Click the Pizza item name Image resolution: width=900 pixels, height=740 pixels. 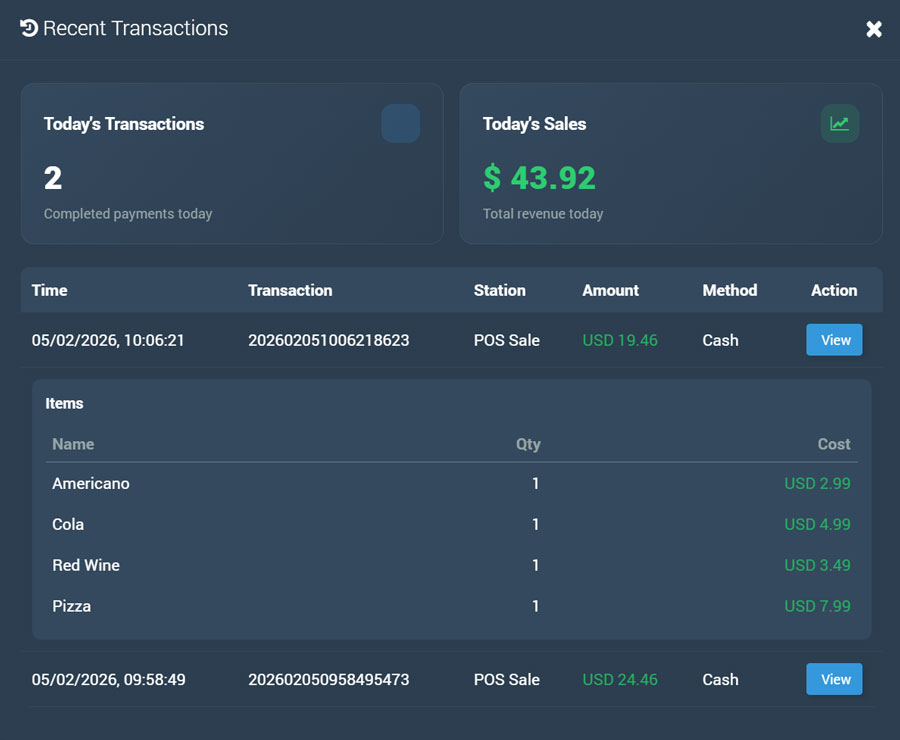(71, 606)
